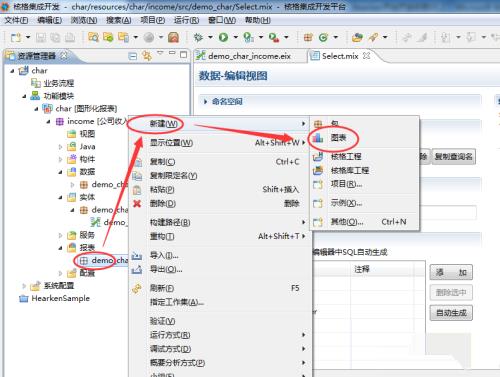Collapse the char project tree node
This screenshot has width=500, height=377.
pos(13,71)
